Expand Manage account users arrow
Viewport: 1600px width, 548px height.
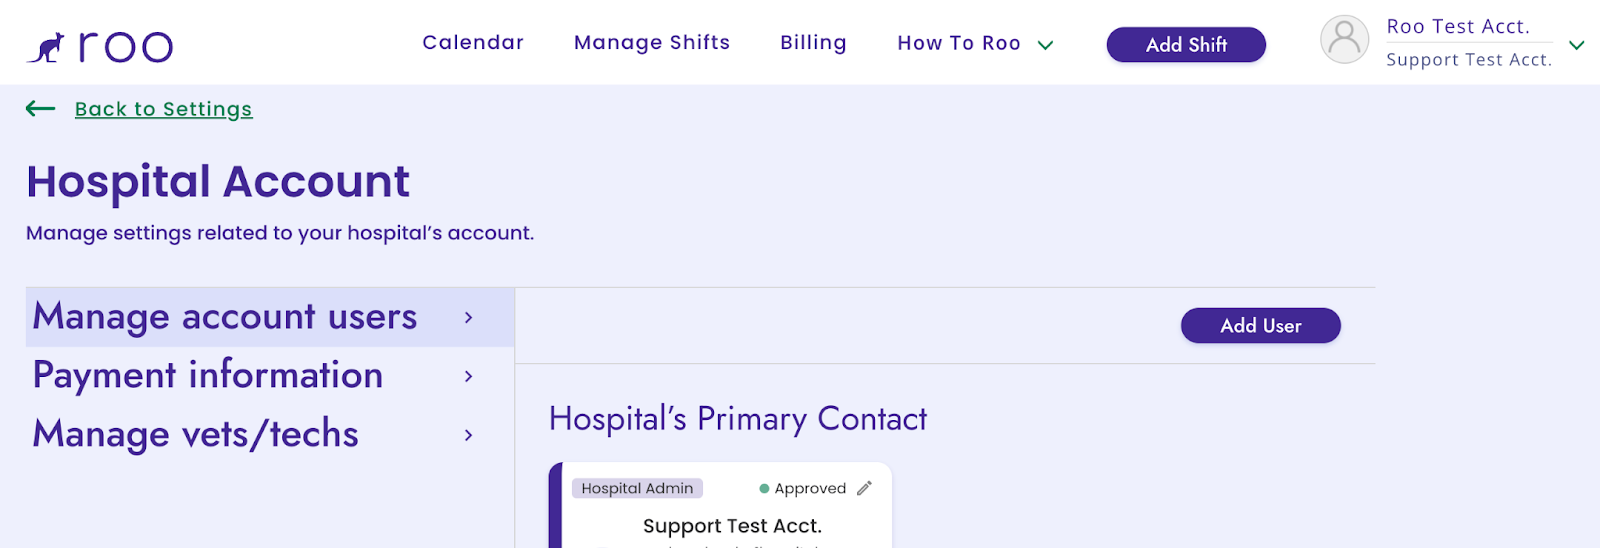tap(468, 317)
